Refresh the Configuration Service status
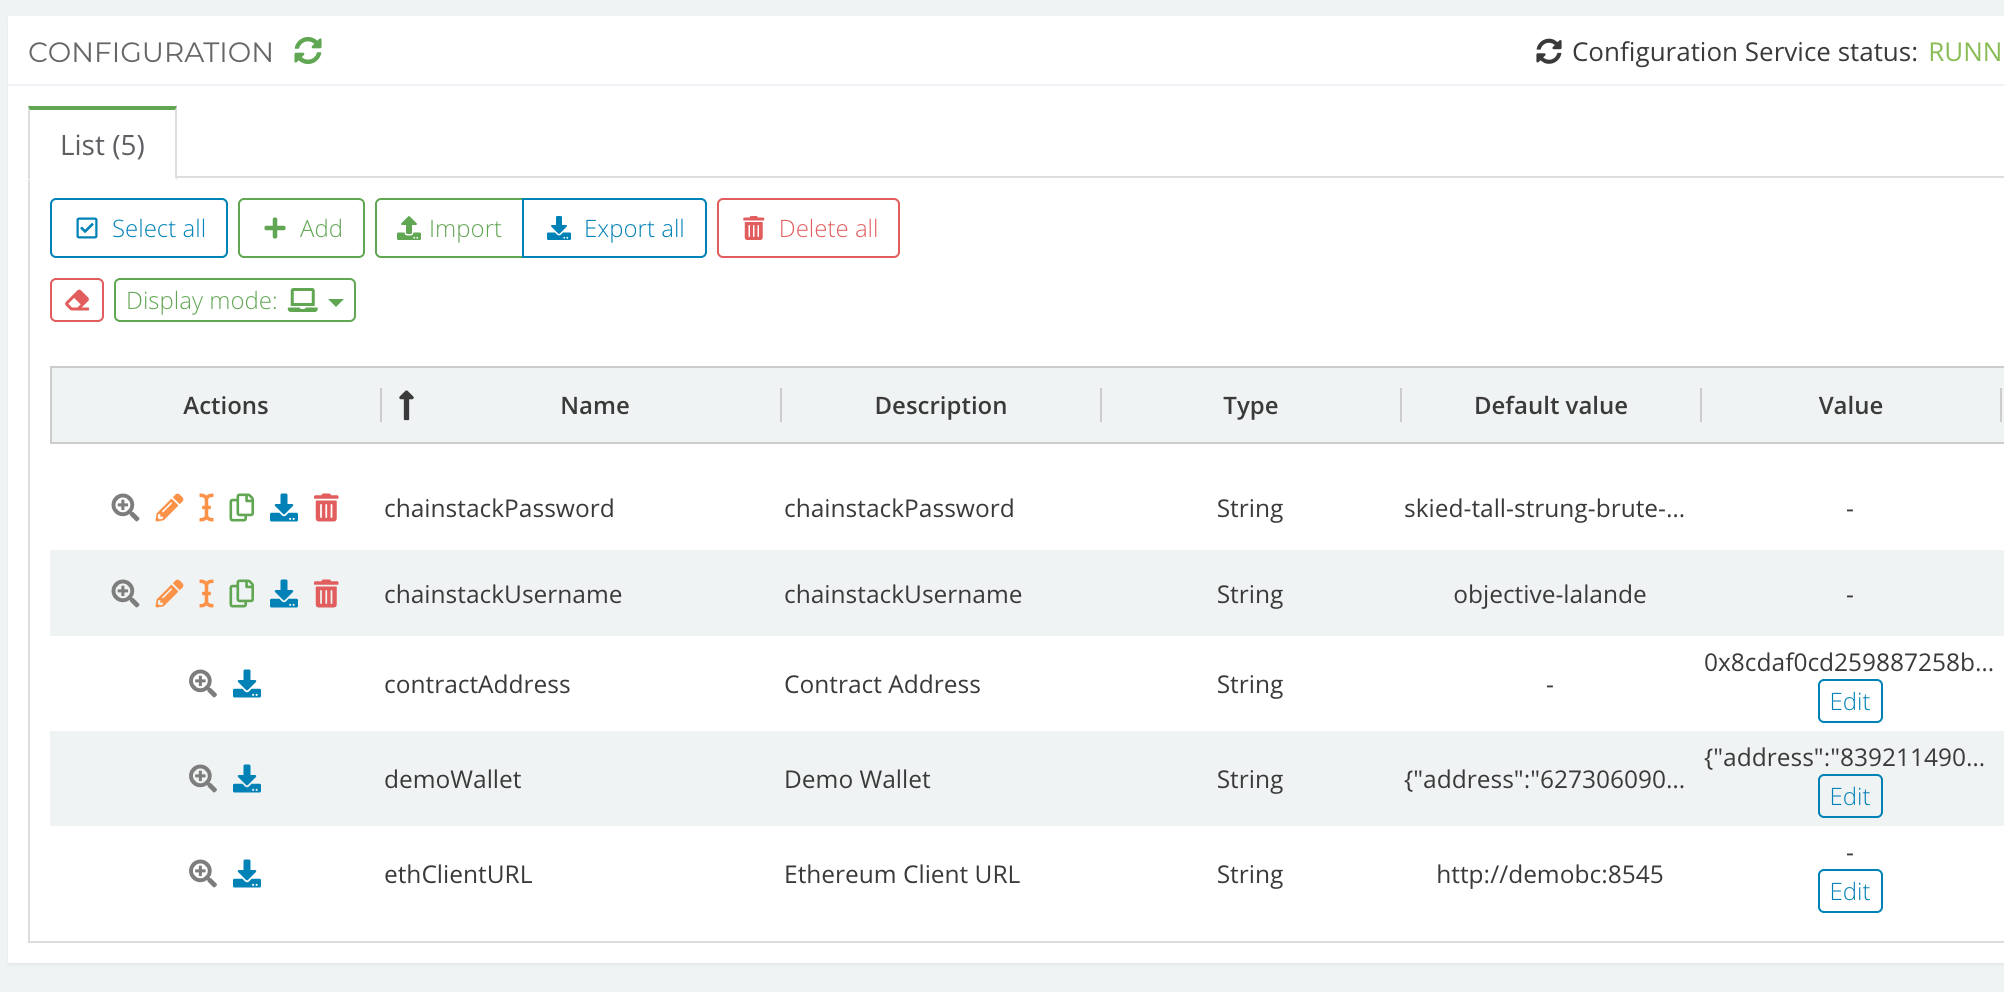Image resolution: width=2004 pixels, height=992 pixels. pos(1547,51)
